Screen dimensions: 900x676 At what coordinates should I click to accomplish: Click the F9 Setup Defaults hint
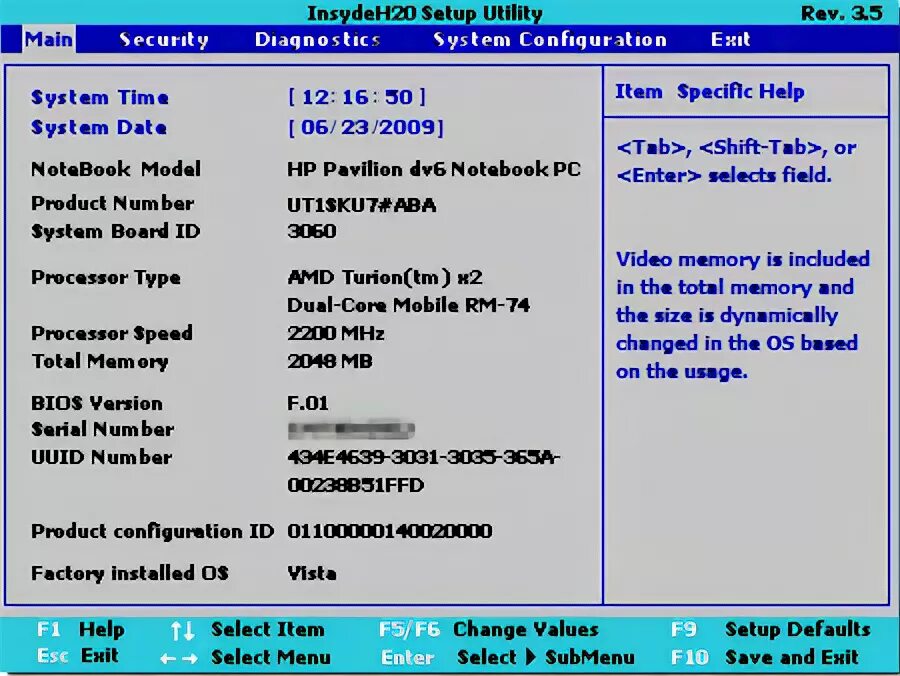click(x=771, y=630)
